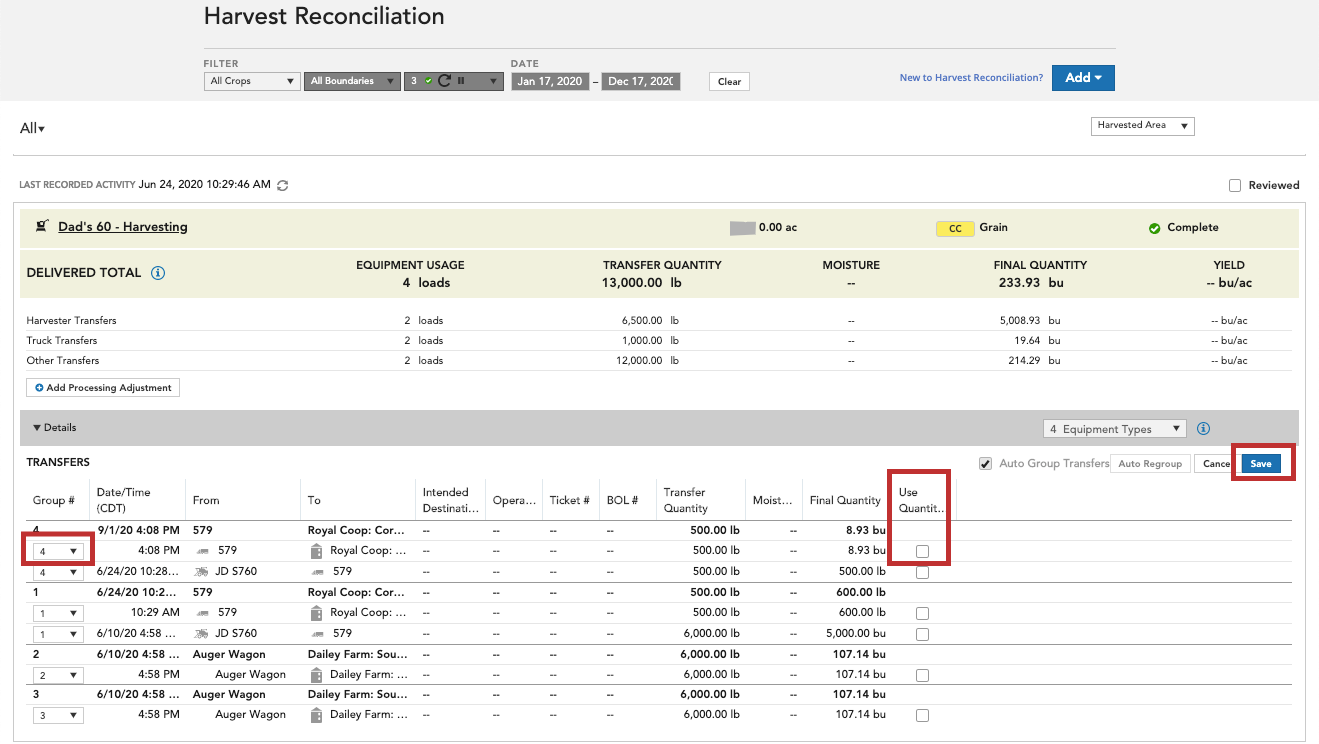
Task: Click the harvester icon next to Dad's 60
Action: [x=42, y=227]
